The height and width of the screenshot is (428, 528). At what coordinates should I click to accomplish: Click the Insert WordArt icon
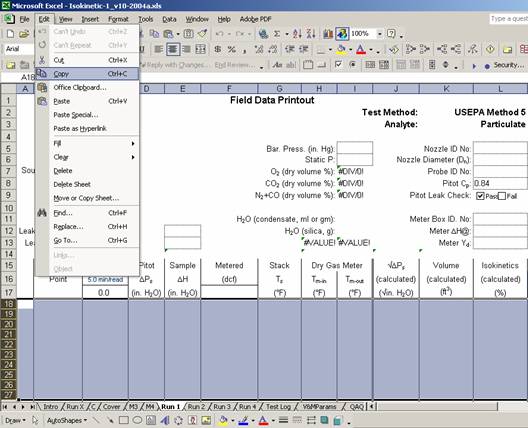pyautogui.click(x=165, y=420)
